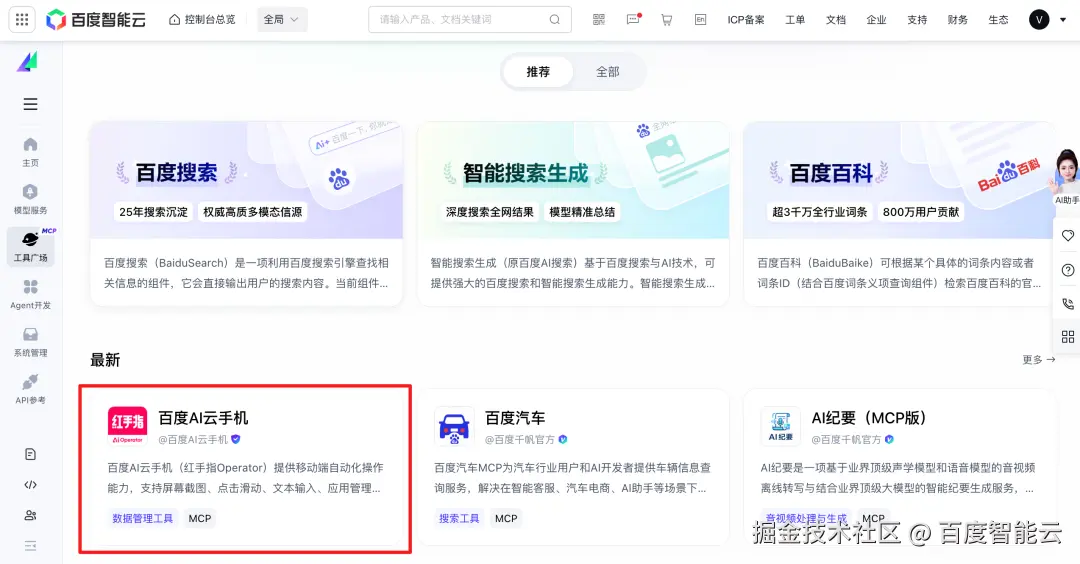
Task: Click the Qianfan logo in sidebar
Action: coord(28,62)
